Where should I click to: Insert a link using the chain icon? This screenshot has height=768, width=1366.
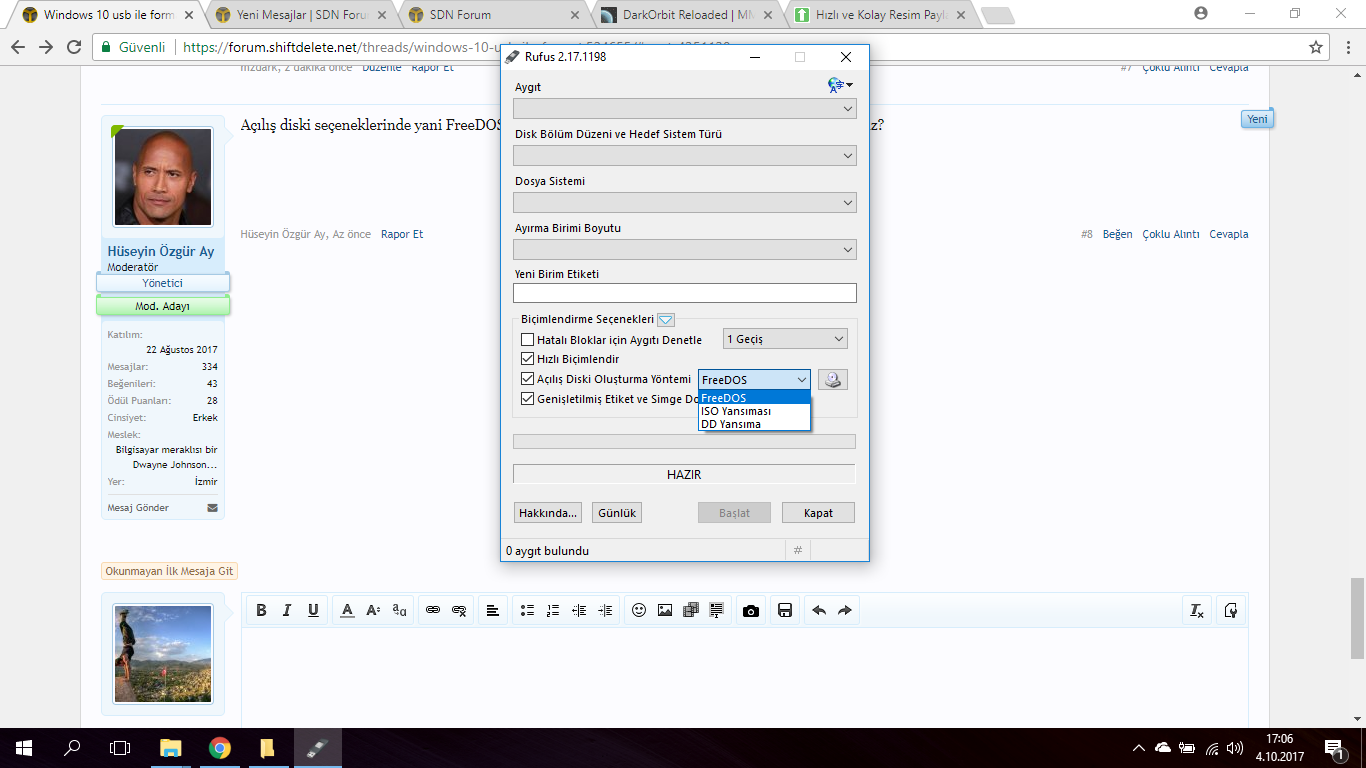(x=433, y=610)
